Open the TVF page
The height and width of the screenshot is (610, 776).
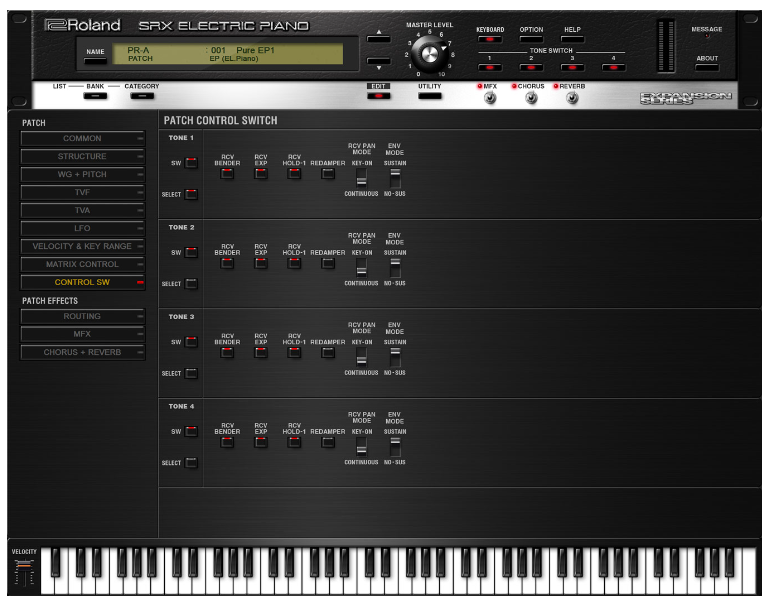(83, 192)
